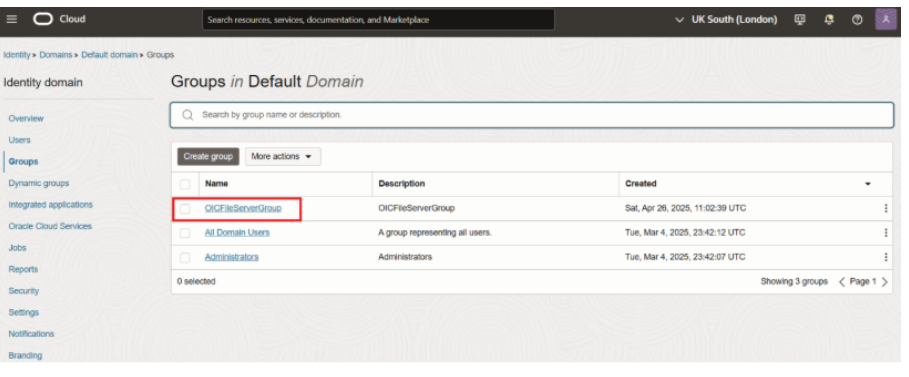Viewport: 909px width, 377px height.
Task: Open Settings in the side menu
Action: pyautogui.click(x=24, y=312)
